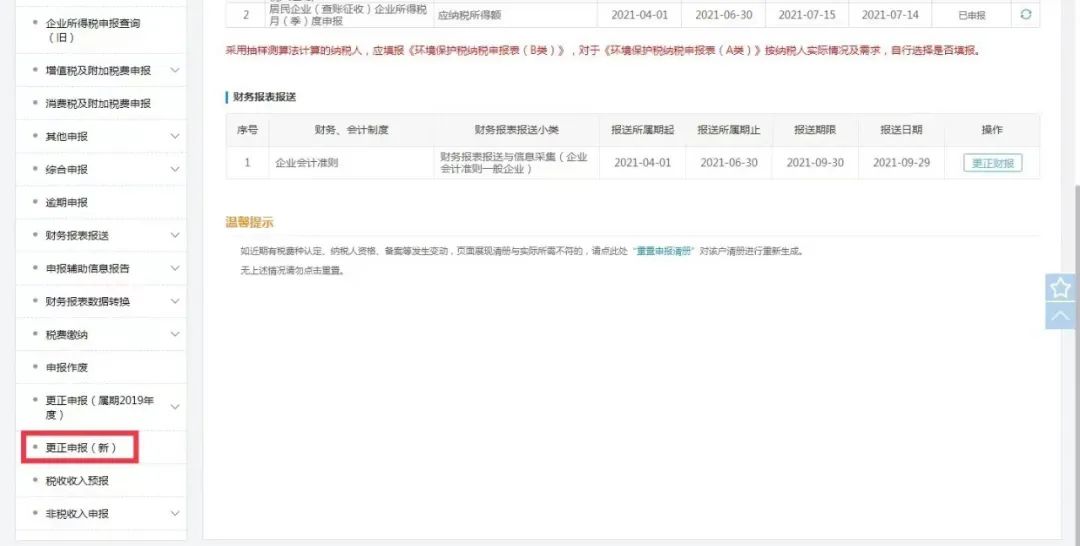Expand 税费缴纳 chevron
Image resolution: width=1080 pixels, height=546 pixels.
(x=175, y=335)
